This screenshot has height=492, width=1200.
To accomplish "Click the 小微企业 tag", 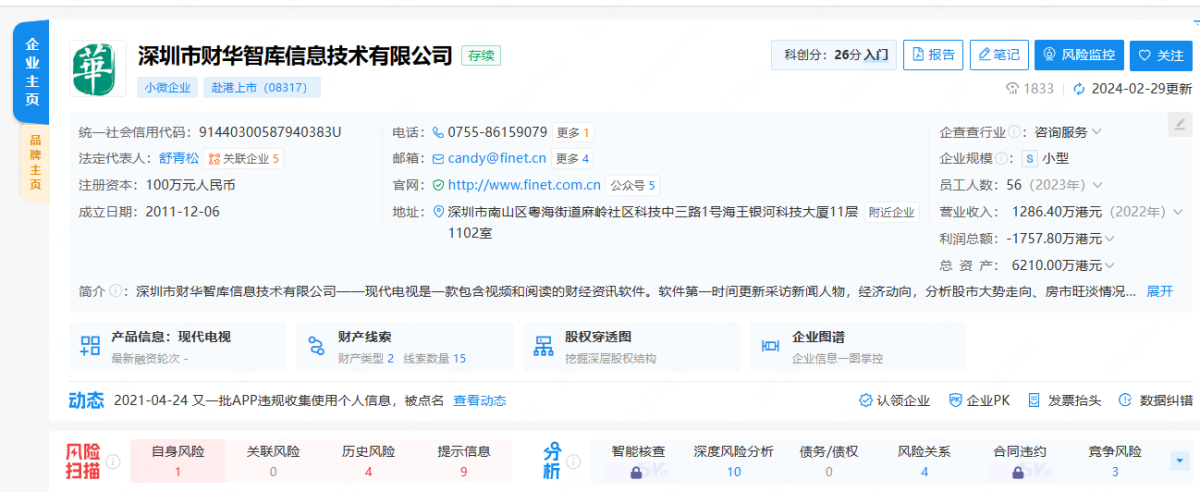I will point(167,87).
